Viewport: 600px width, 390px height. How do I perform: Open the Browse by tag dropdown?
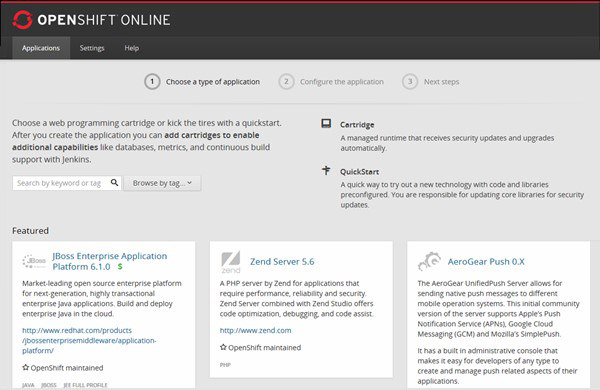click(162, 183)
